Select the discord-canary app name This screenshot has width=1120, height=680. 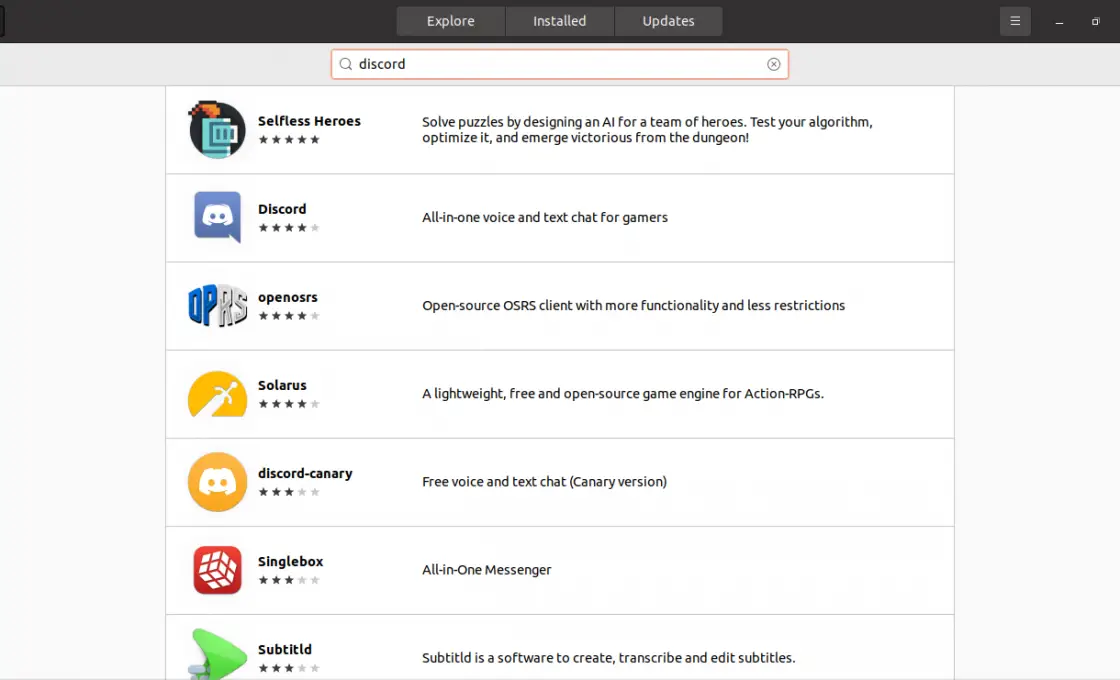[x=305, y=474]
